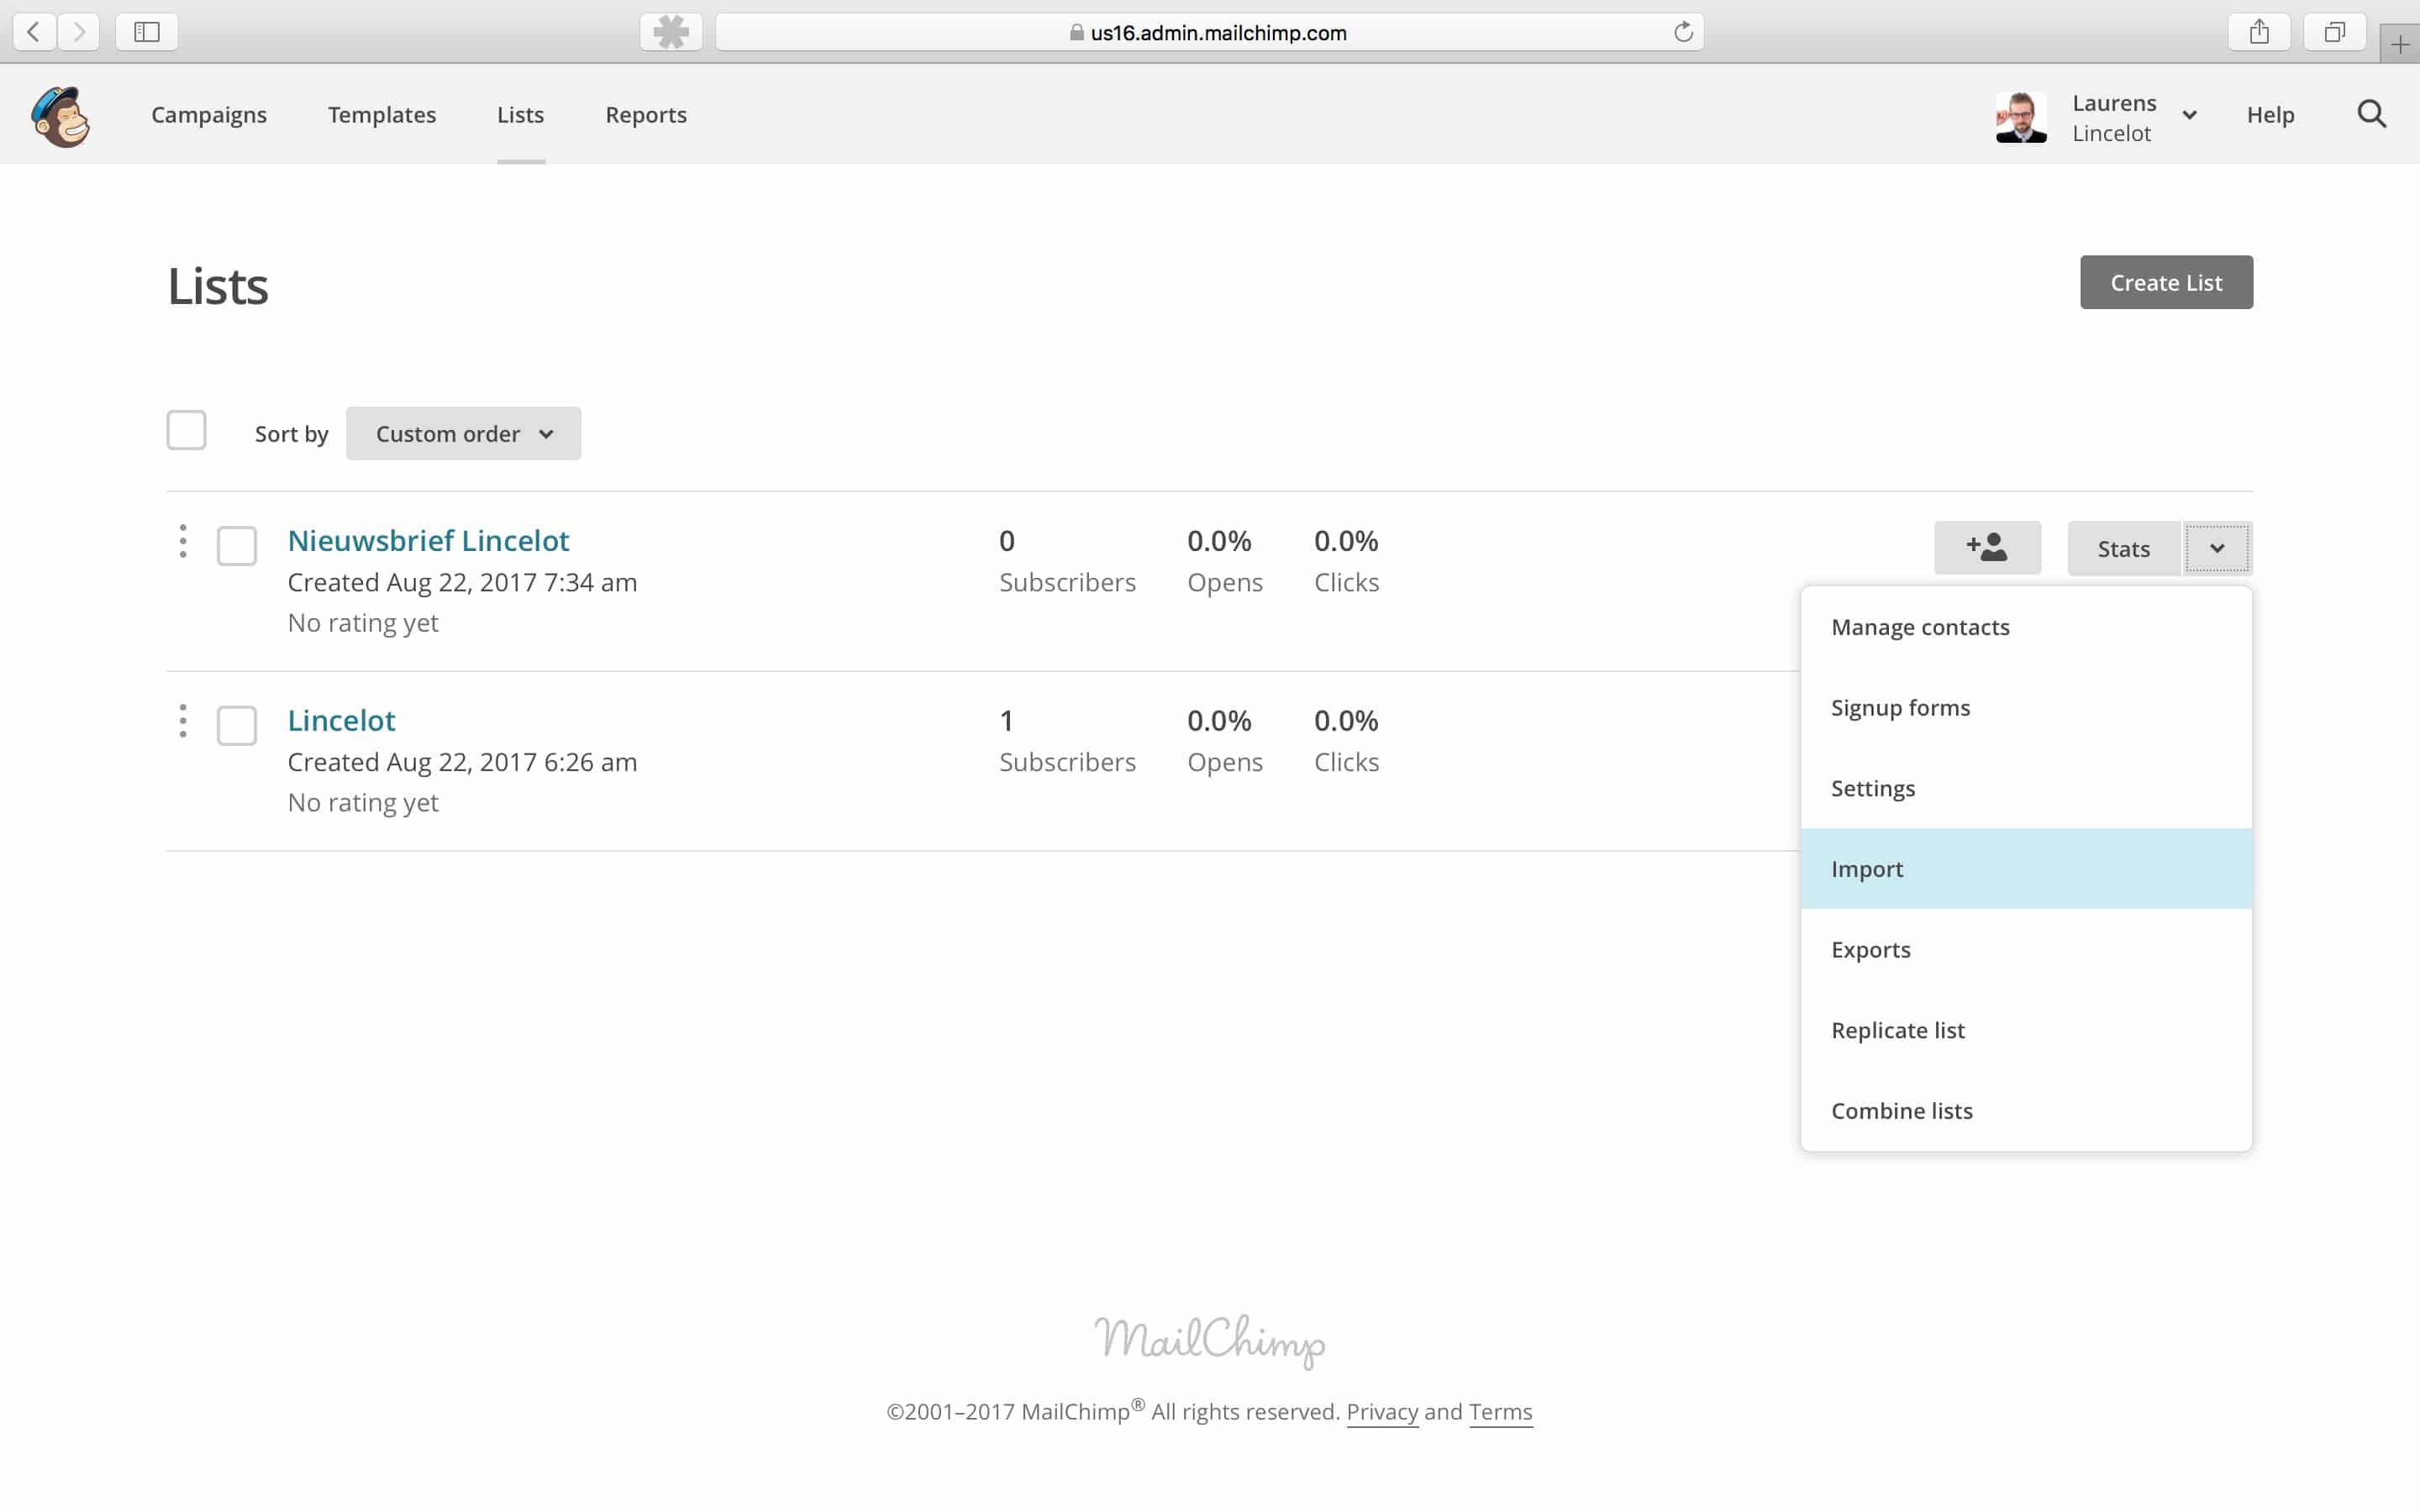The image size is (2420, 1512).
Task: Click Laurens Lincelot profile avatar
Action: 2021,117
